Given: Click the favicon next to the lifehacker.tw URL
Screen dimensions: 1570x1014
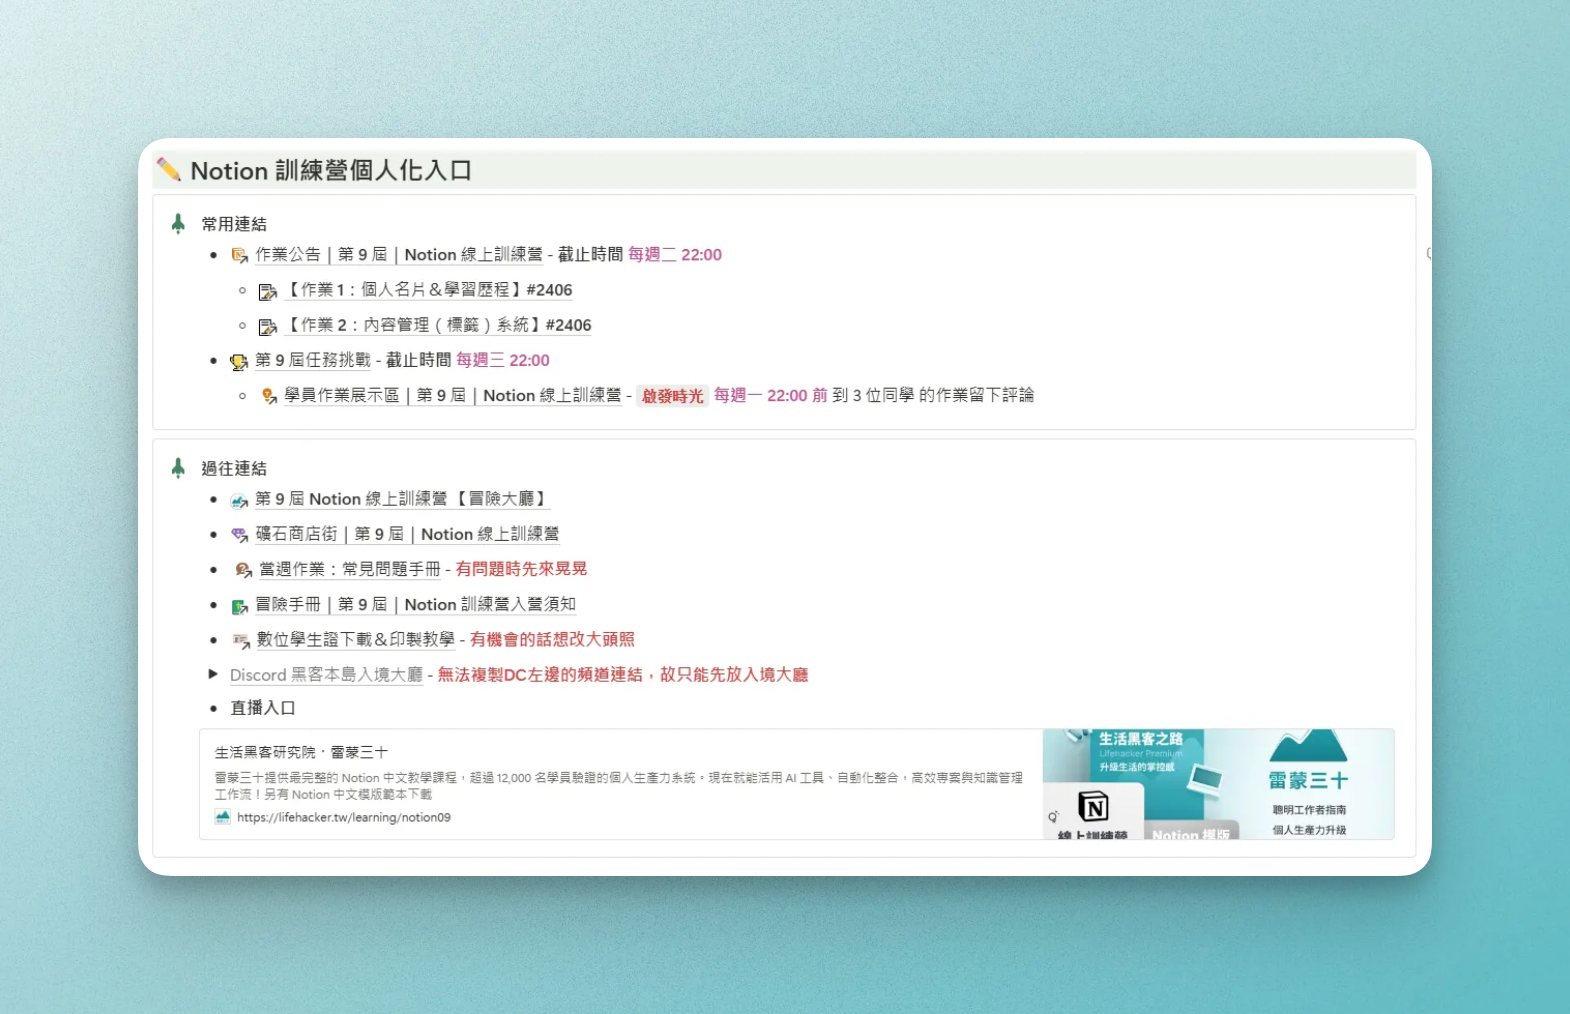Looking at the screenshot, I should click(x=223, y=817).
